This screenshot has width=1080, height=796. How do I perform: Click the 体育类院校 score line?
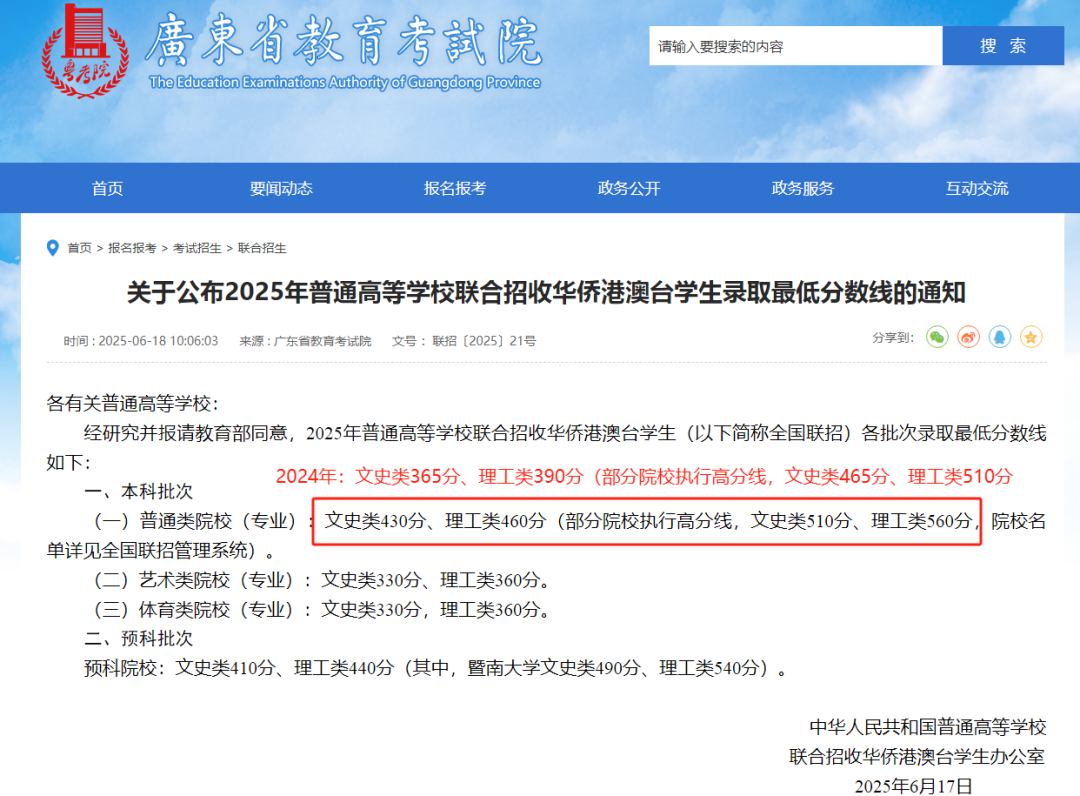click(x=322, y=610)
